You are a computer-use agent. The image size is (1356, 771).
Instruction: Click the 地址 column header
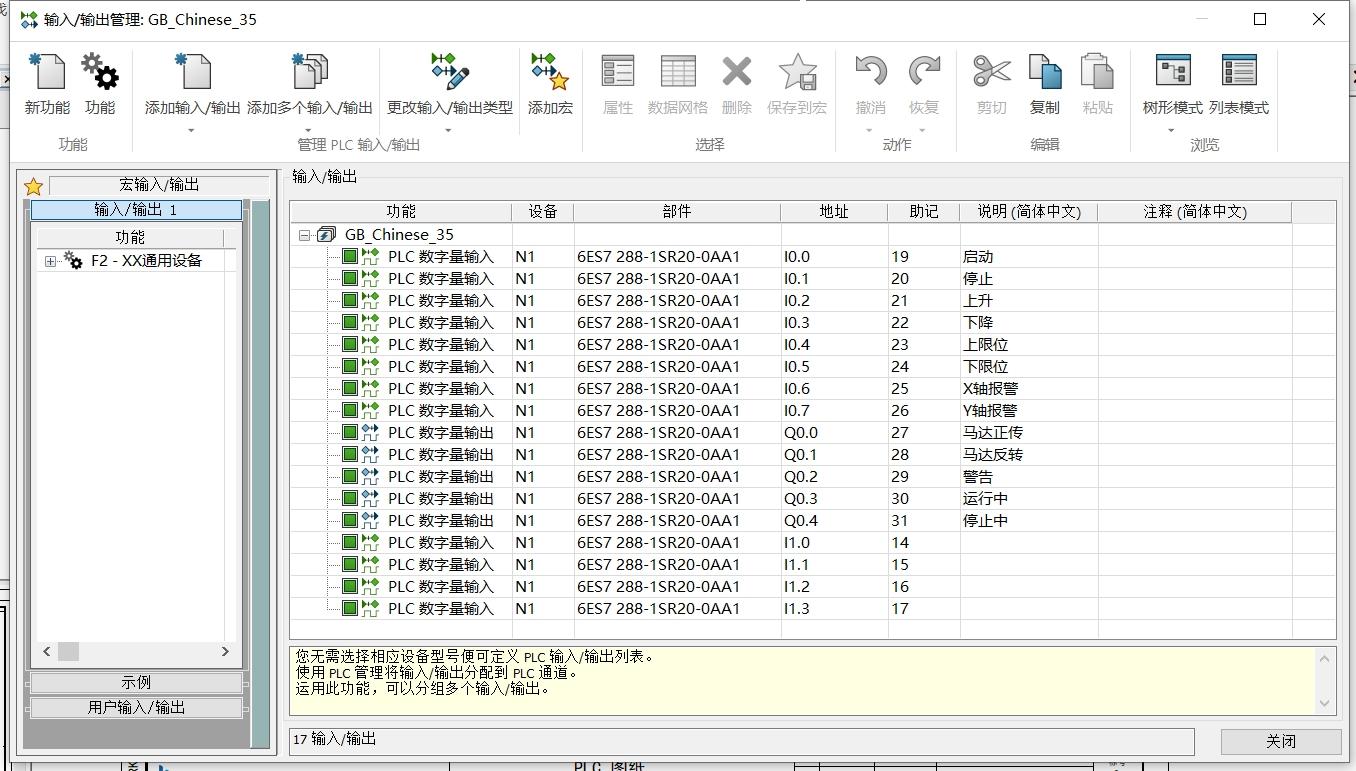point(834,212)
